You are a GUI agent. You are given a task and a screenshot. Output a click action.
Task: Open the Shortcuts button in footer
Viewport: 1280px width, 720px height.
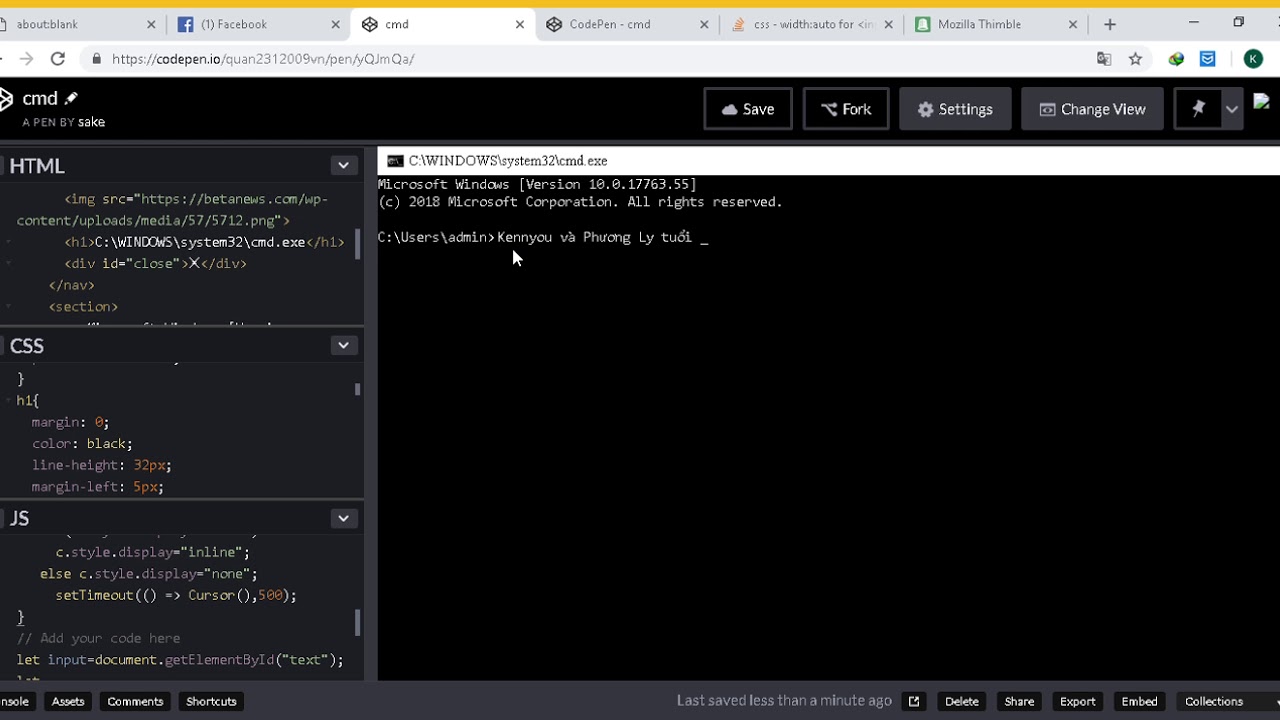coord(211,701)
